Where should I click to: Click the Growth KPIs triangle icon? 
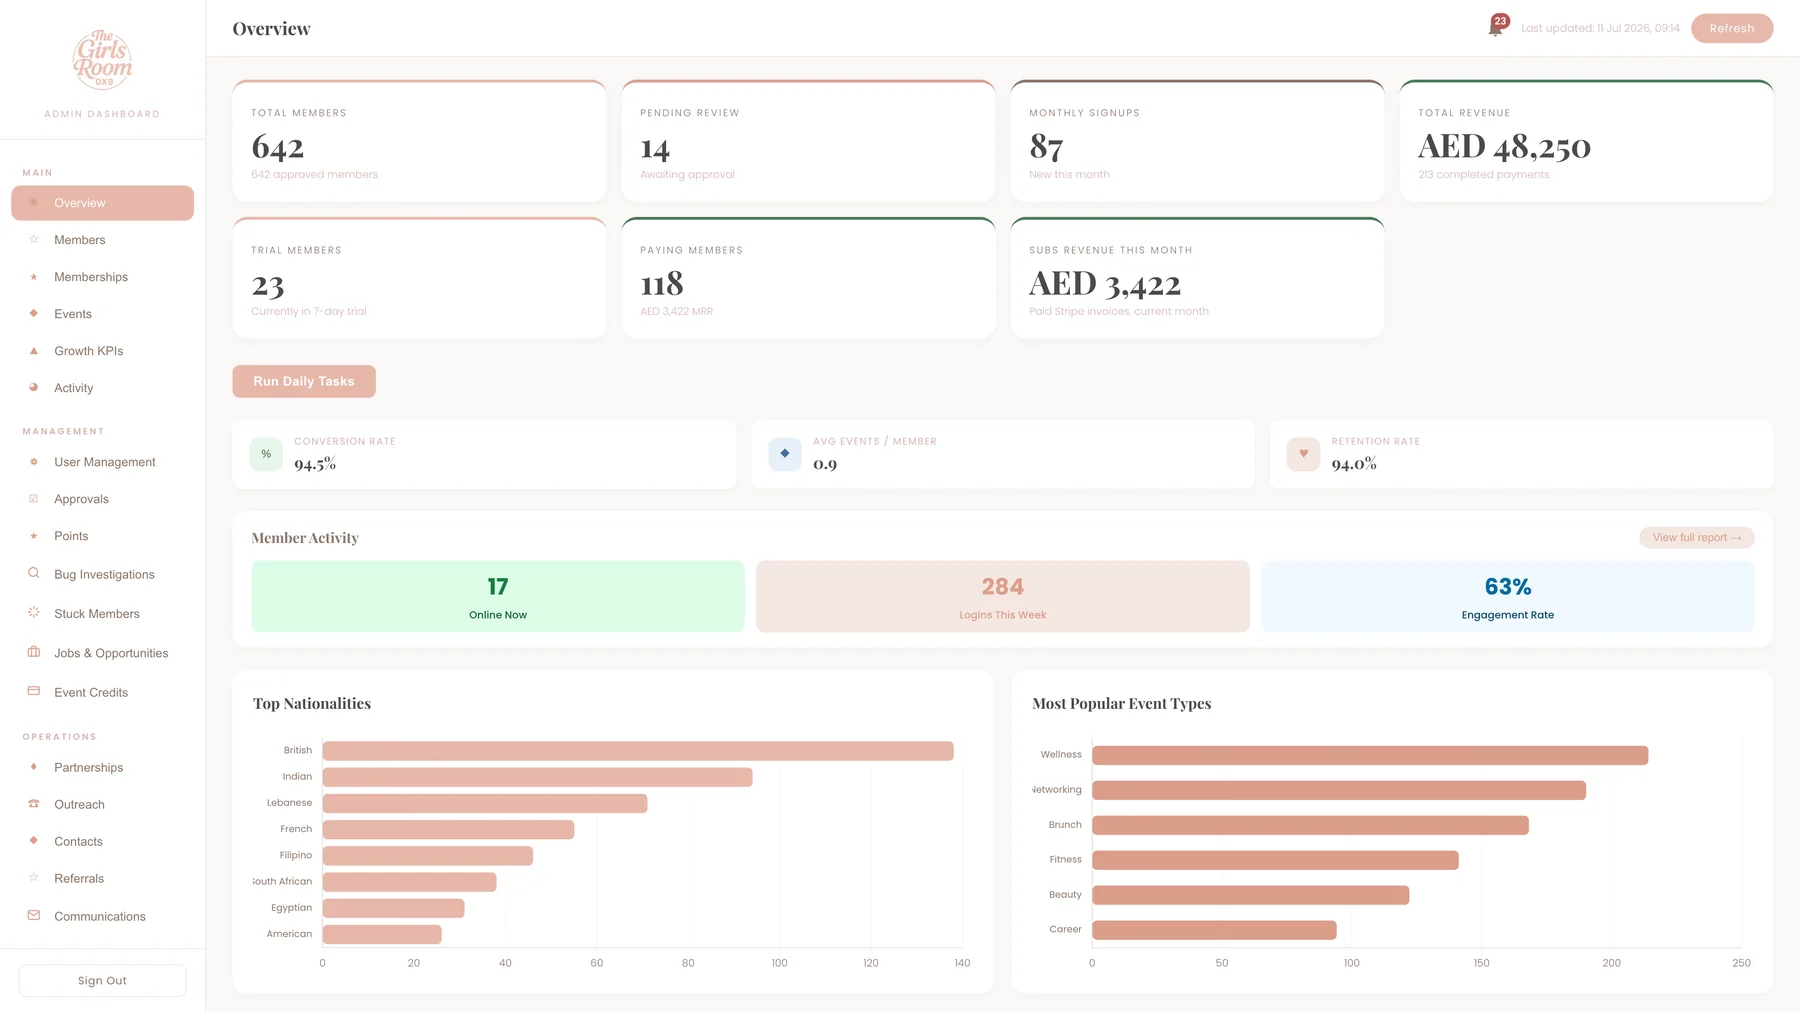(x=34, y=351)
